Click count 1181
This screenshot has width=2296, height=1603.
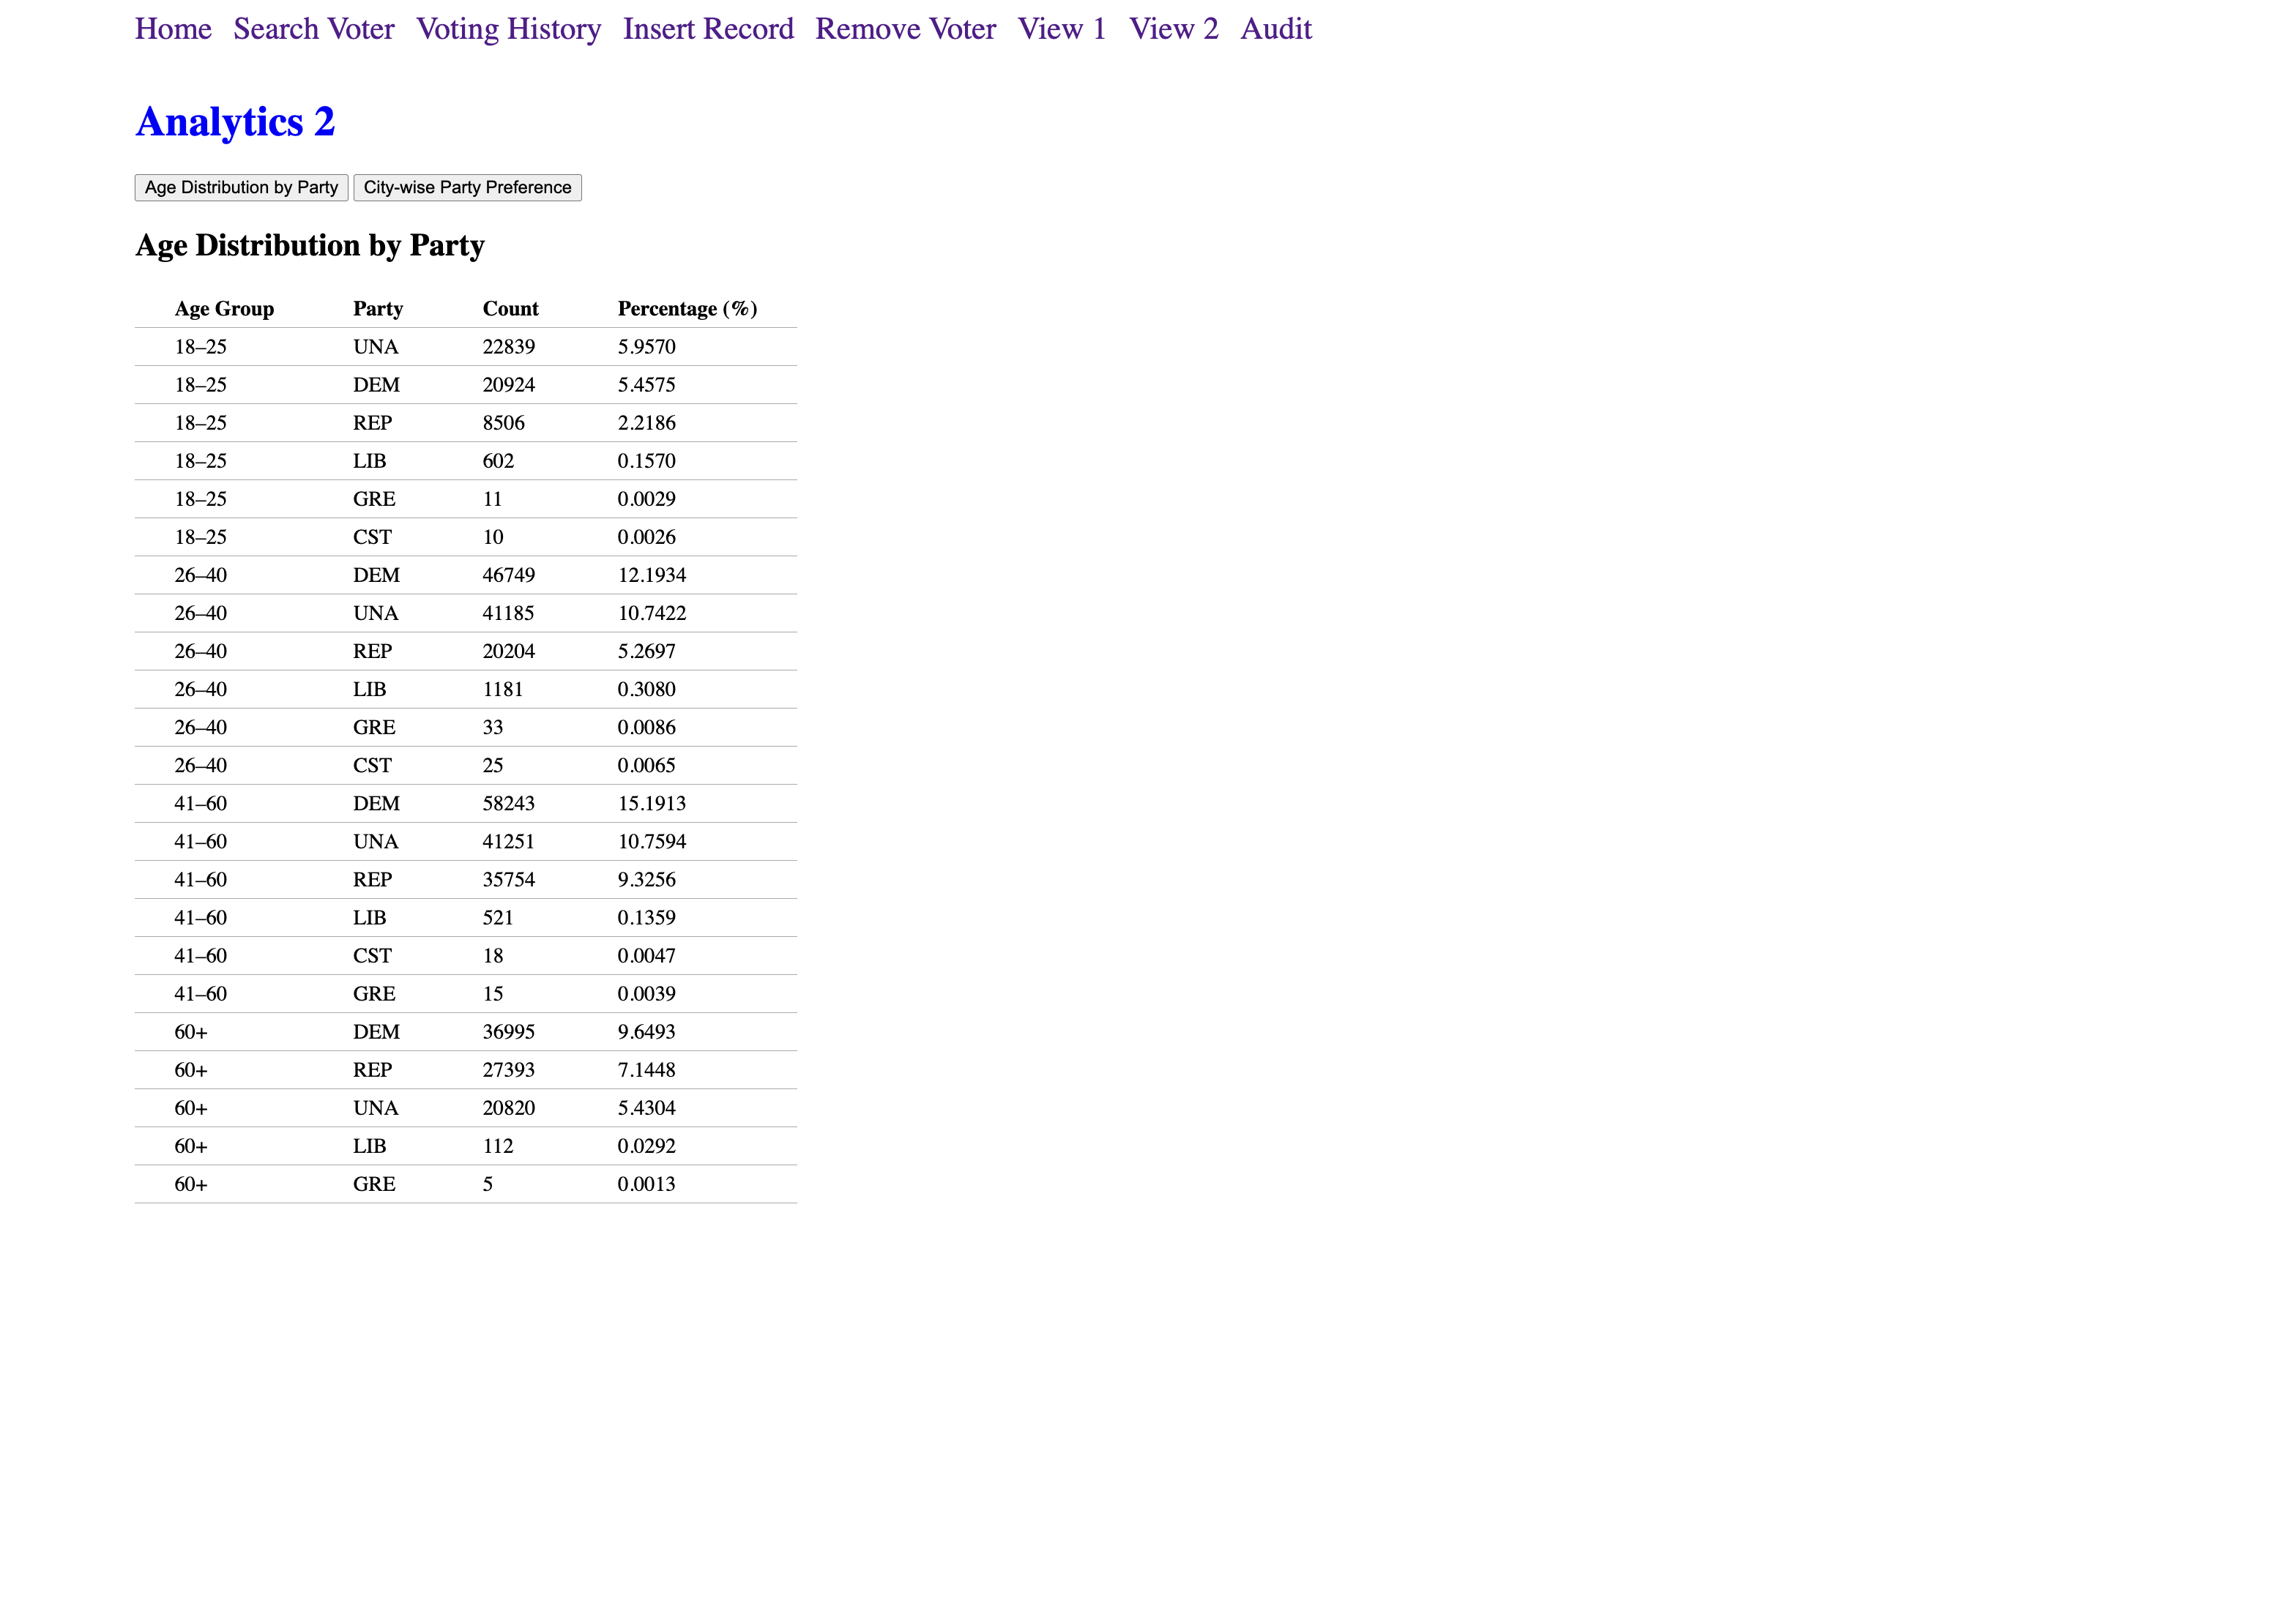pos(502,688)
